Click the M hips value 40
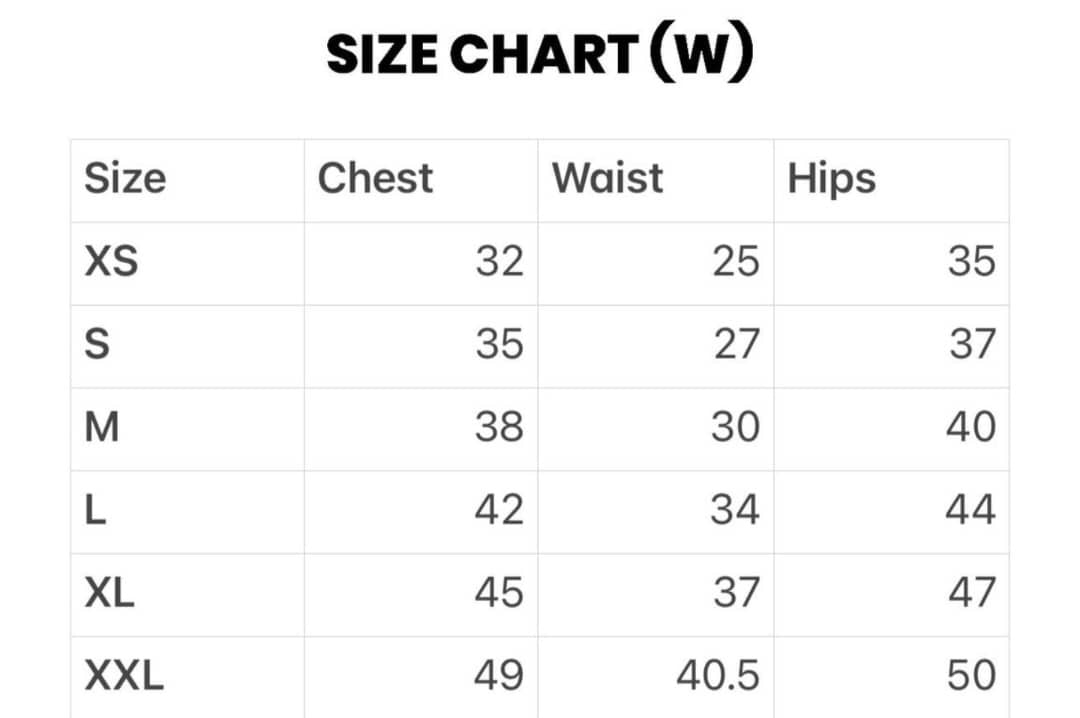Screen dimensions: 1080x718 click(970, 428)
